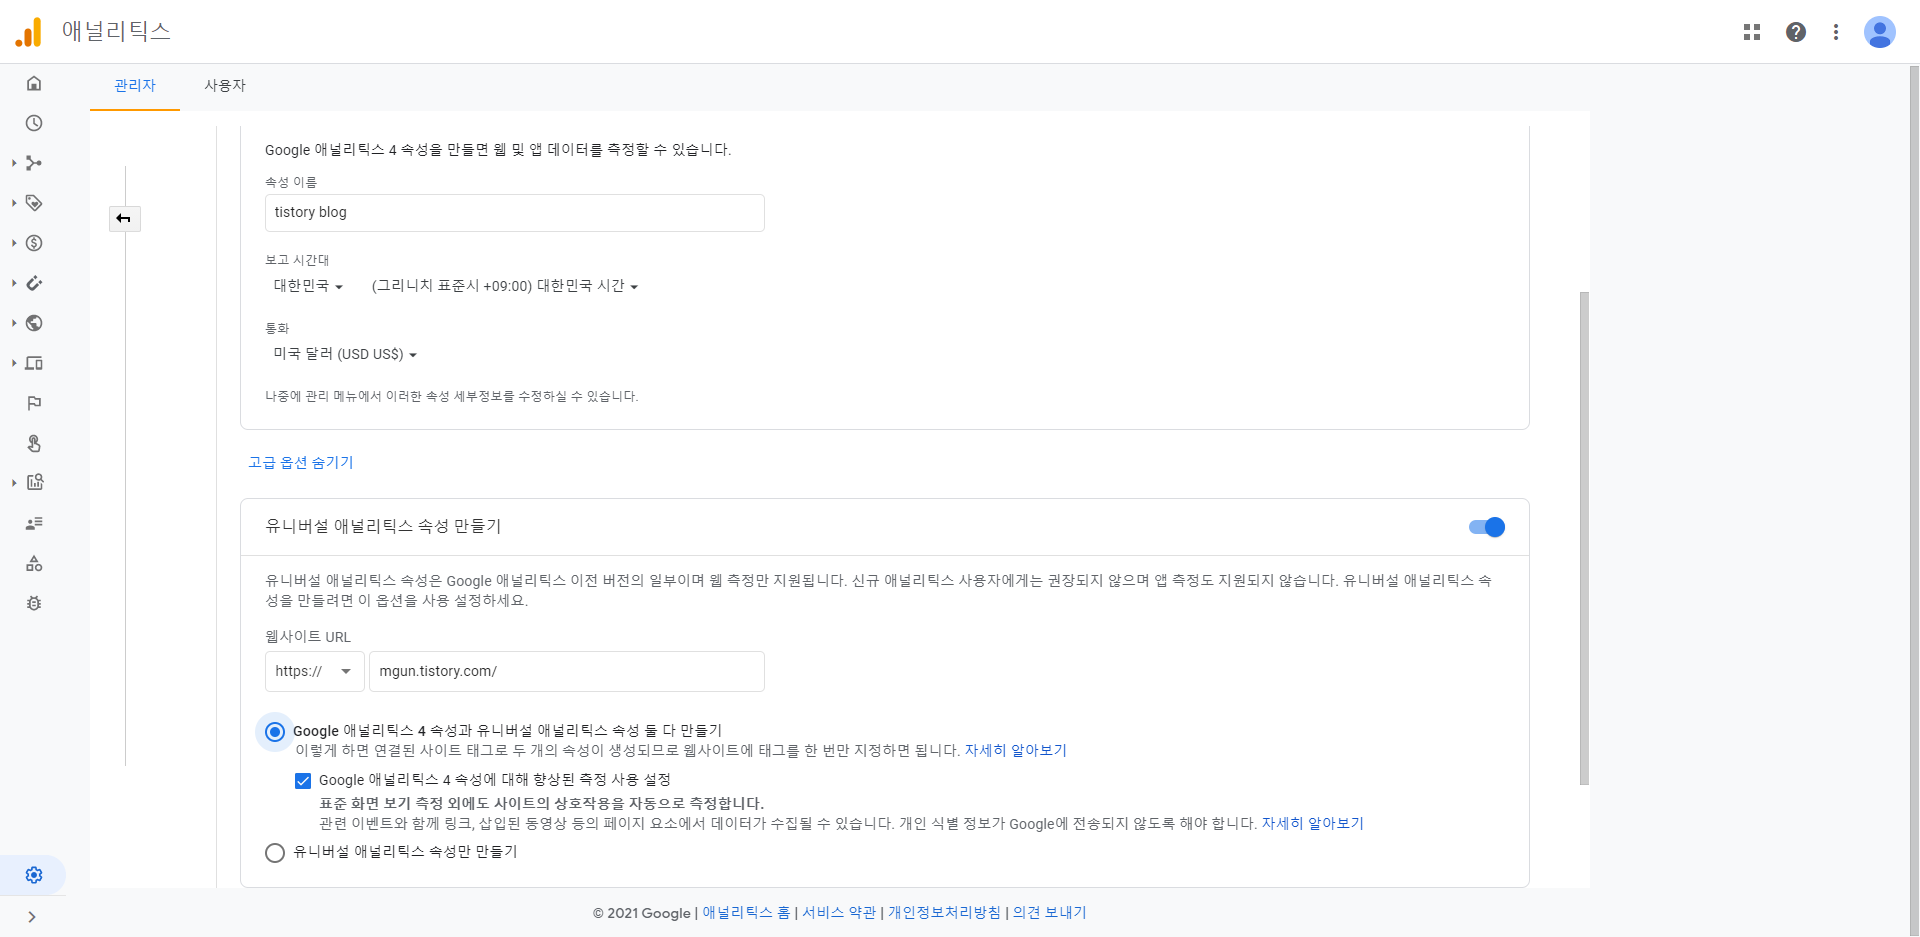Viewport: 1920px width, 937px height.
Task: Expand the Acquisition sidebar item arrow
Action: tap(14, 163)
